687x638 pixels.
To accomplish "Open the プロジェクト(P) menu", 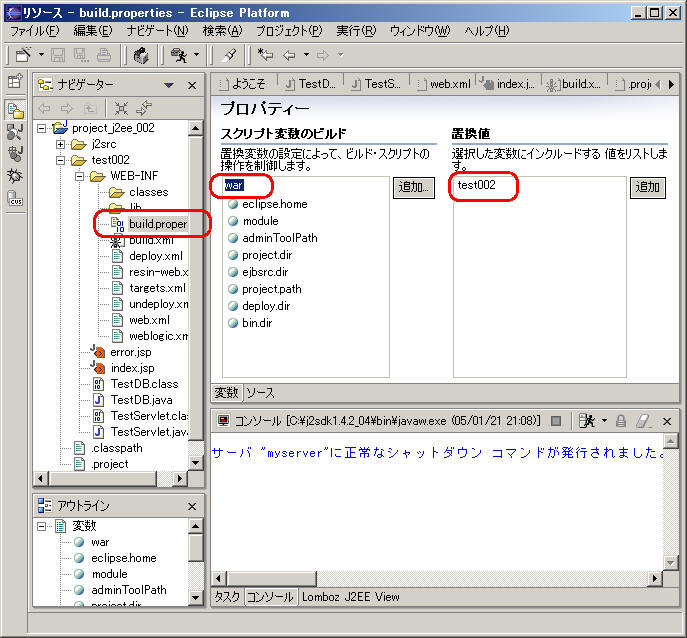I will [288, 31].
